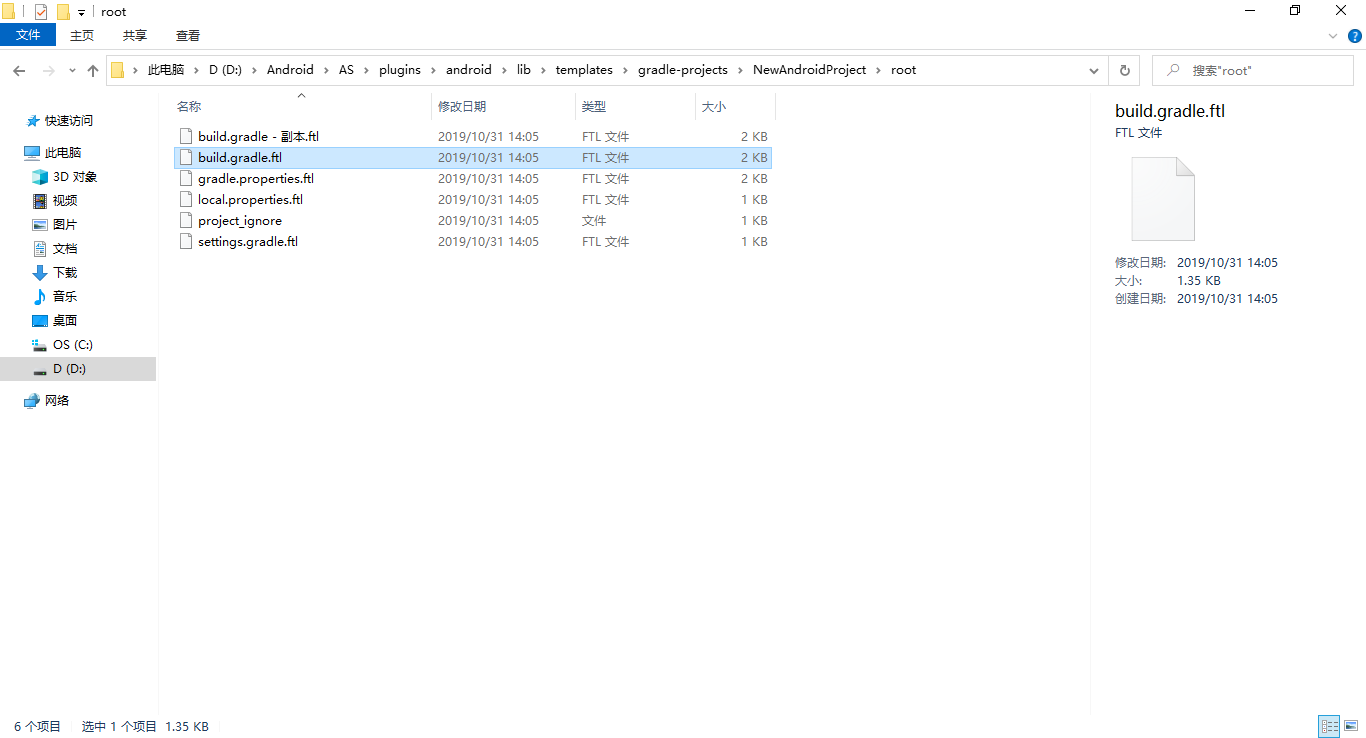Expand the address bar history dropdown
Screen dimensions: 1366x738
click(1094, 71)
